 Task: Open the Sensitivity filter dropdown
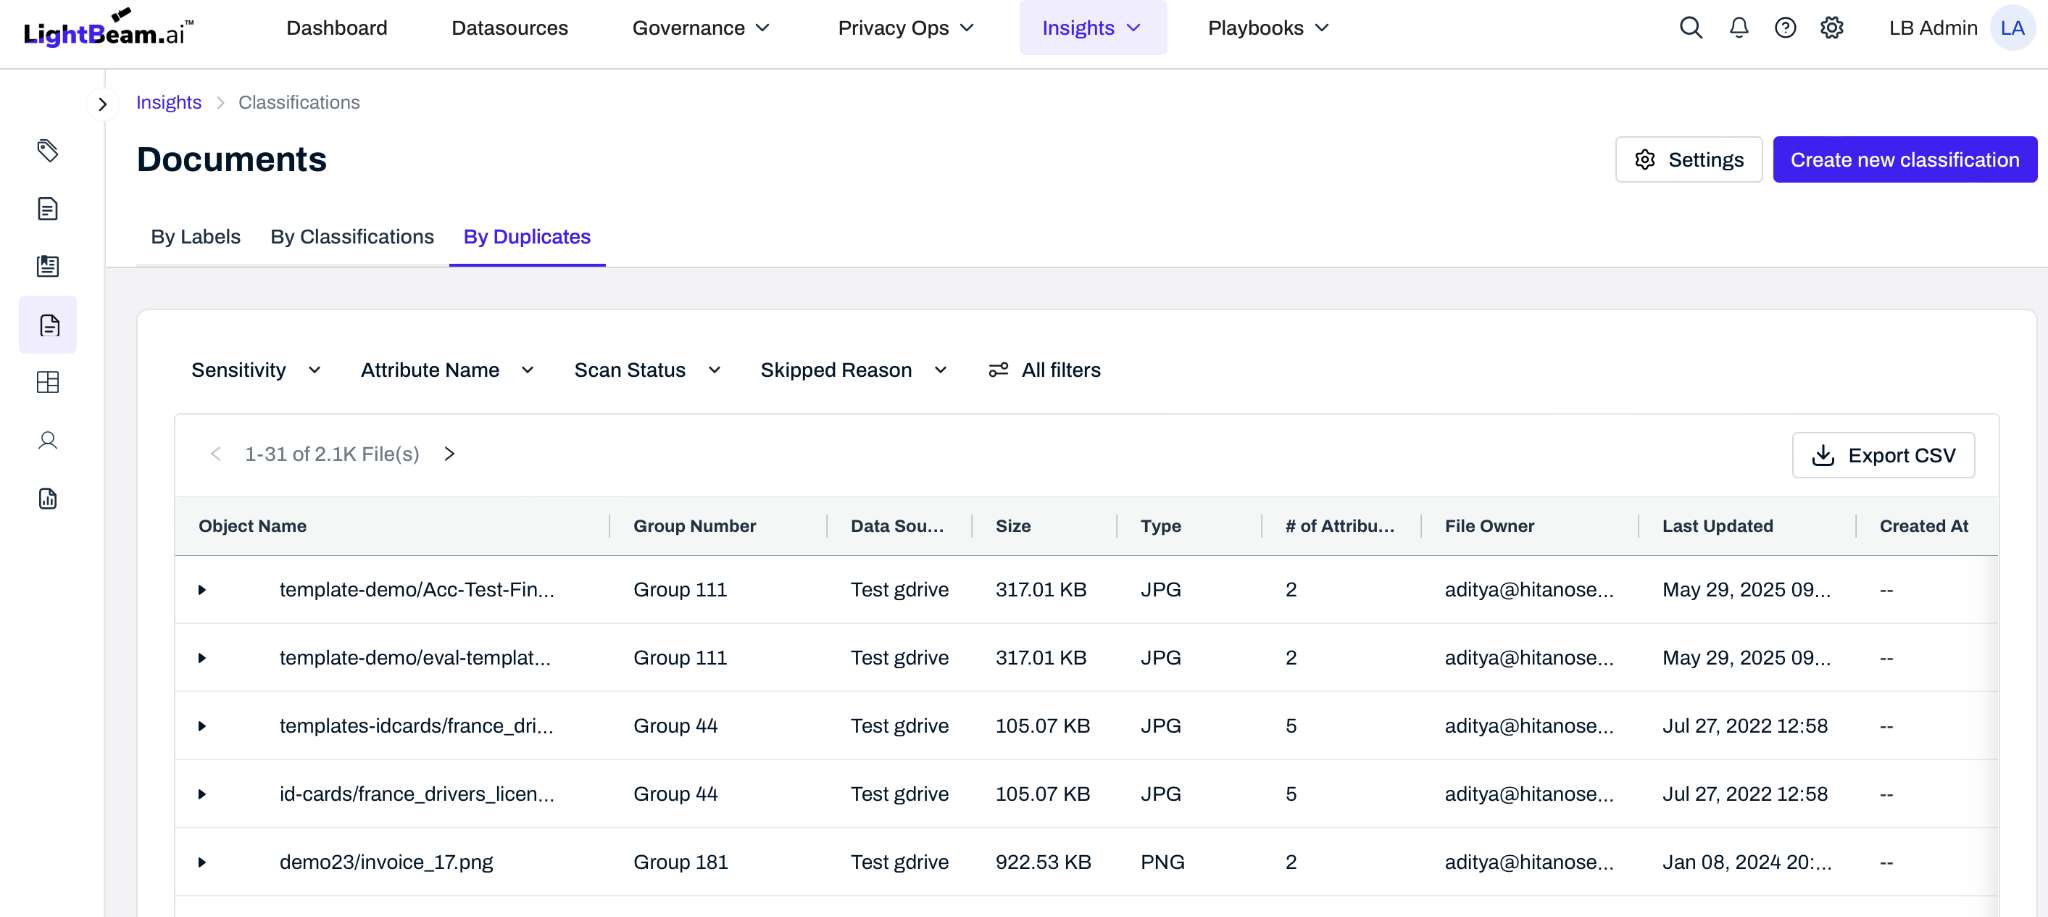(256, 370)
